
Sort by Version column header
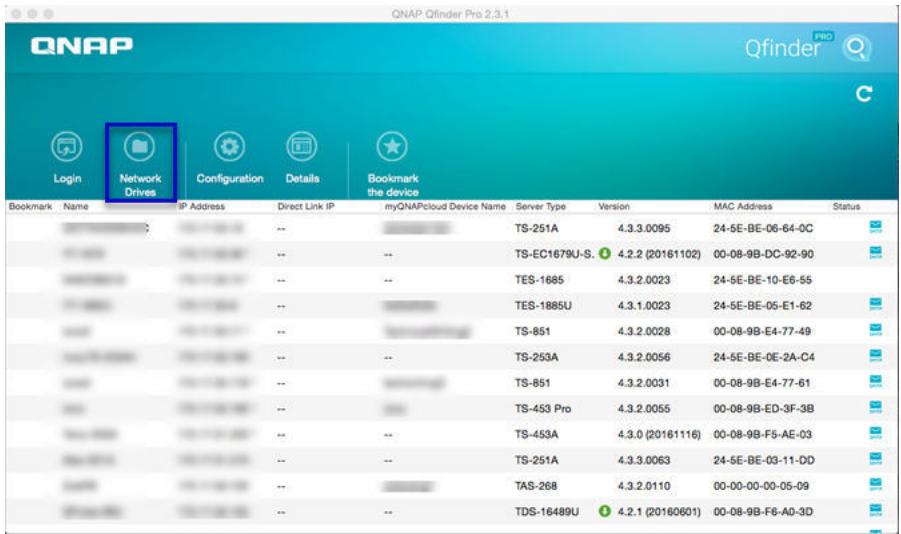(614, 206)
